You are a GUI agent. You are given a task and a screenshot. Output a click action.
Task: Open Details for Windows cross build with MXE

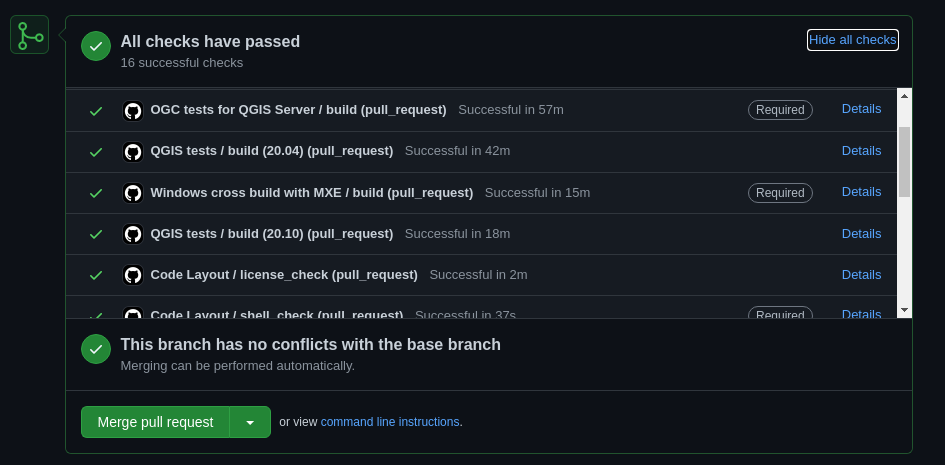[861, 192]
